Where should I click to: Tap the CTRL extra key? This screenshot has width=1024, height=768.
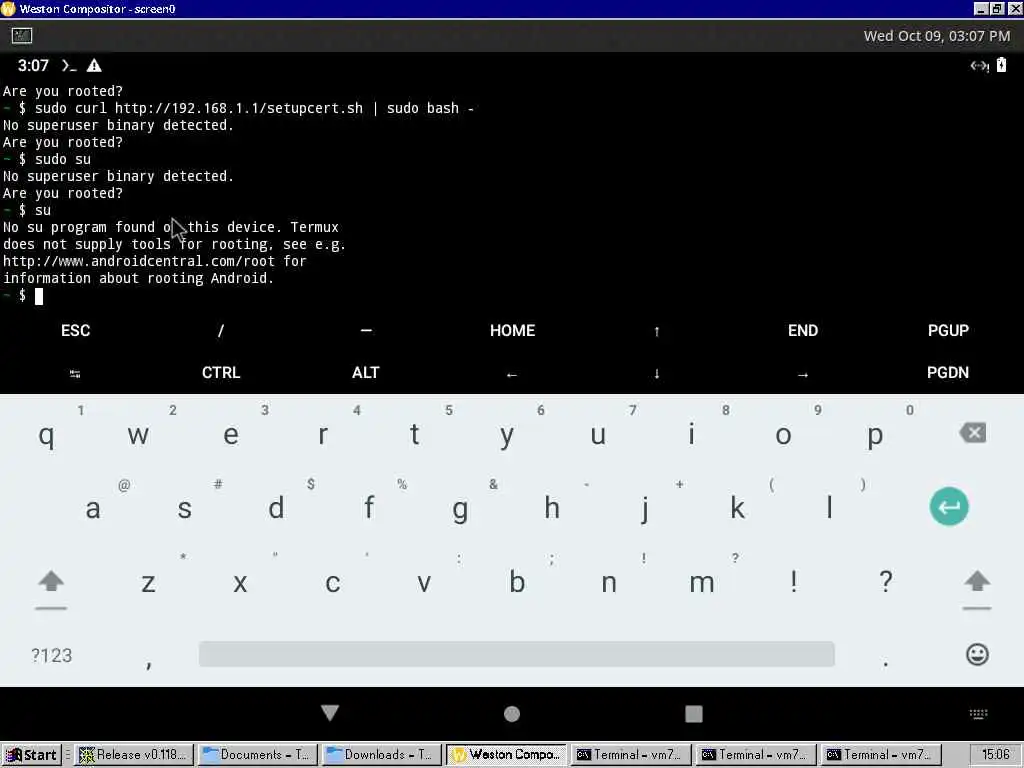click(221, 372)
